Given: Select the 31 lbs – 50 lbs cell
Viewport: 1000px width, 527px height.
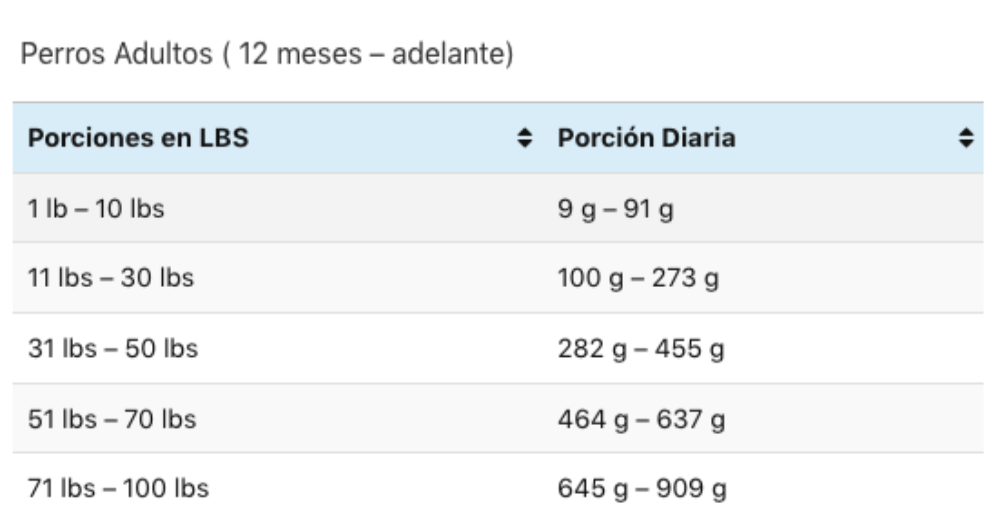Looking at the screenshot, I should tap(278, 348).
